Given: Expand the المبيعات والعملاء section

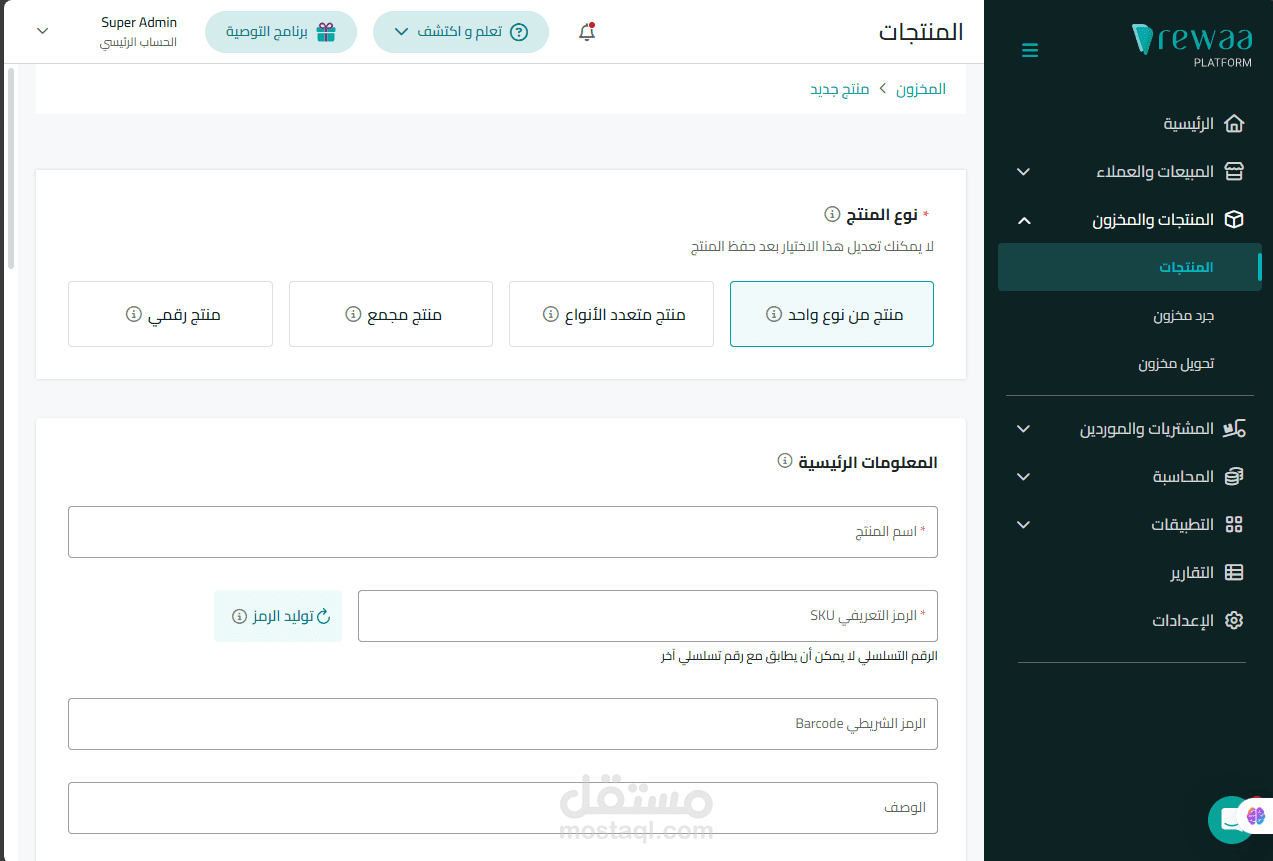Looking at the screenshot, I should tap(1022, 171).
